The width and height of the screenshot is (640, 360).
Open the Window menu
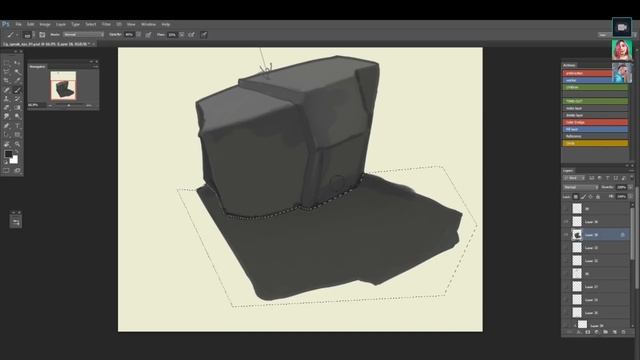tap(148, 24)
